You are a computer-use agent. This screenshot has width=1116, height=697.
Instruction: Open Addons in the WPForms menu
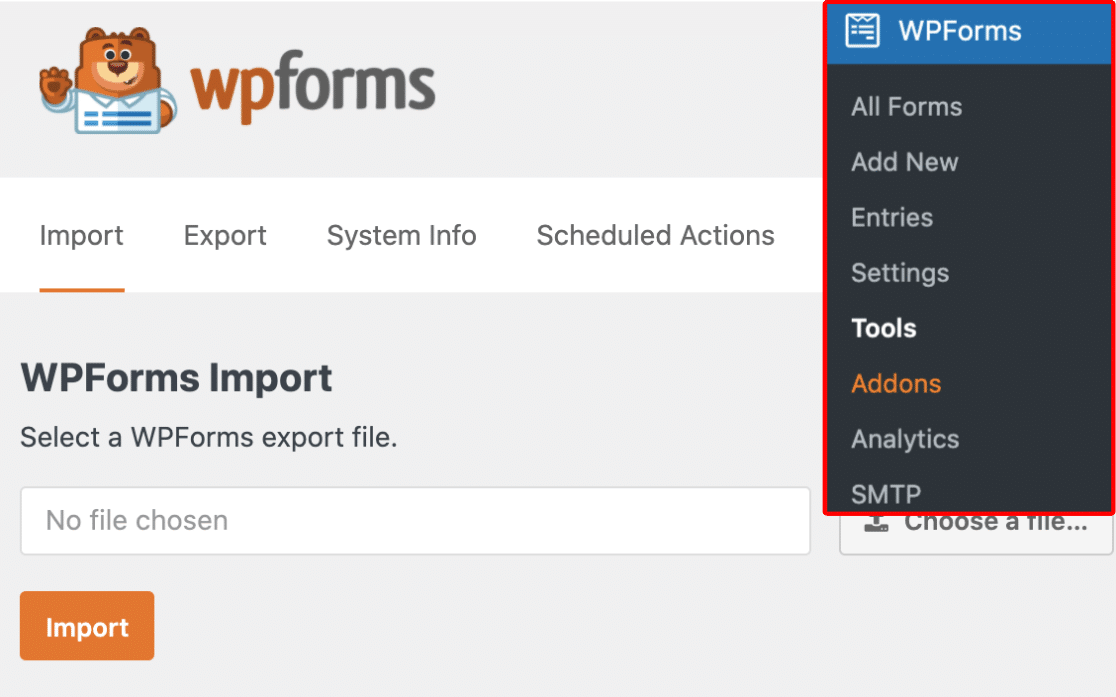[x=896, y=384]
